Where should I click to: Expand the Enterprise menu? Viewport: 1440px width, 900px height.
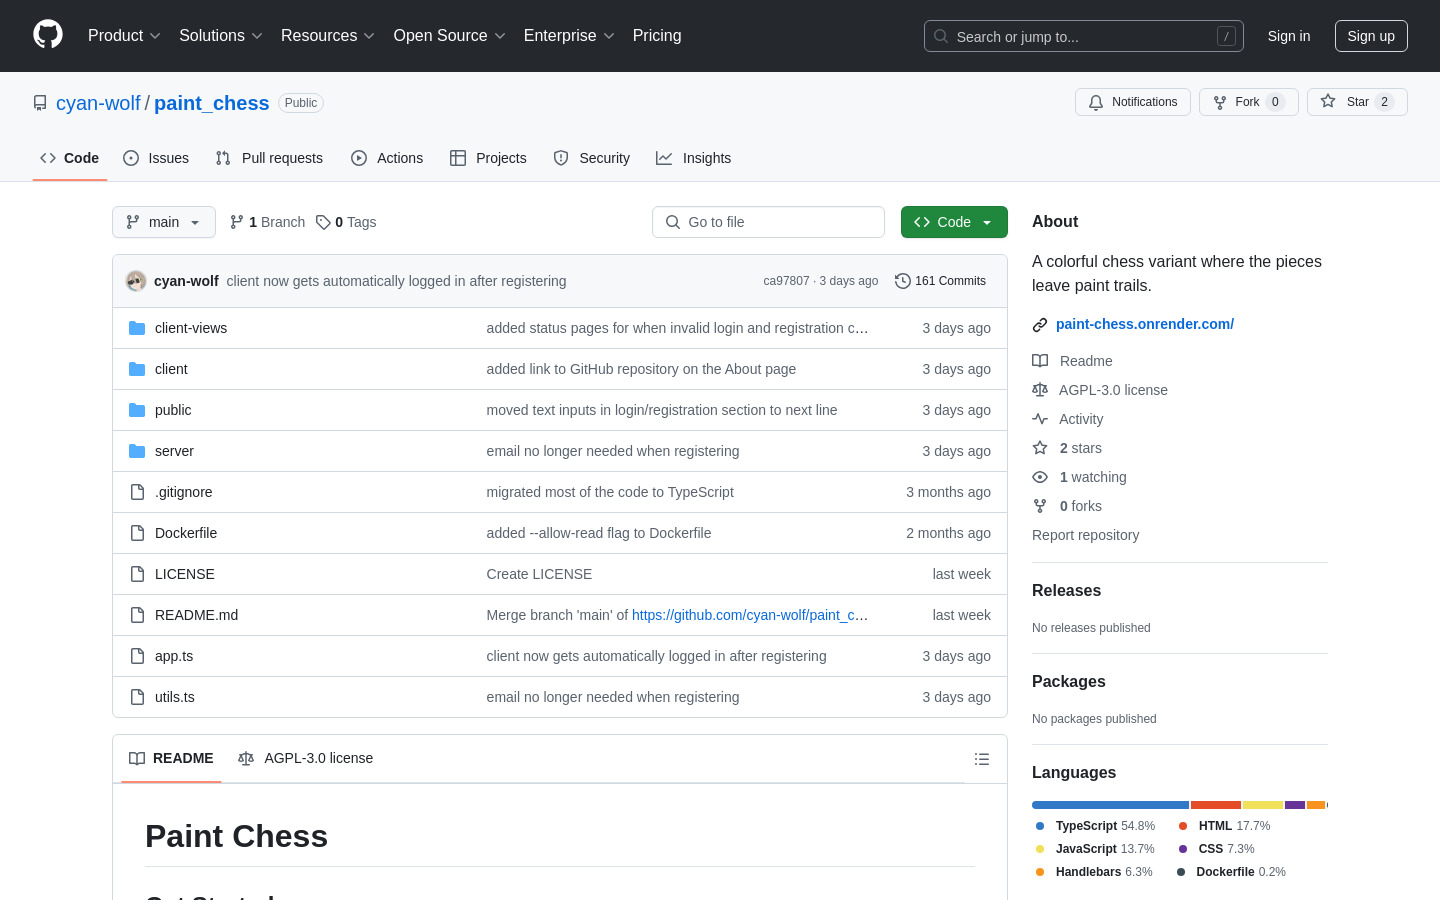(x=569, y=36)
